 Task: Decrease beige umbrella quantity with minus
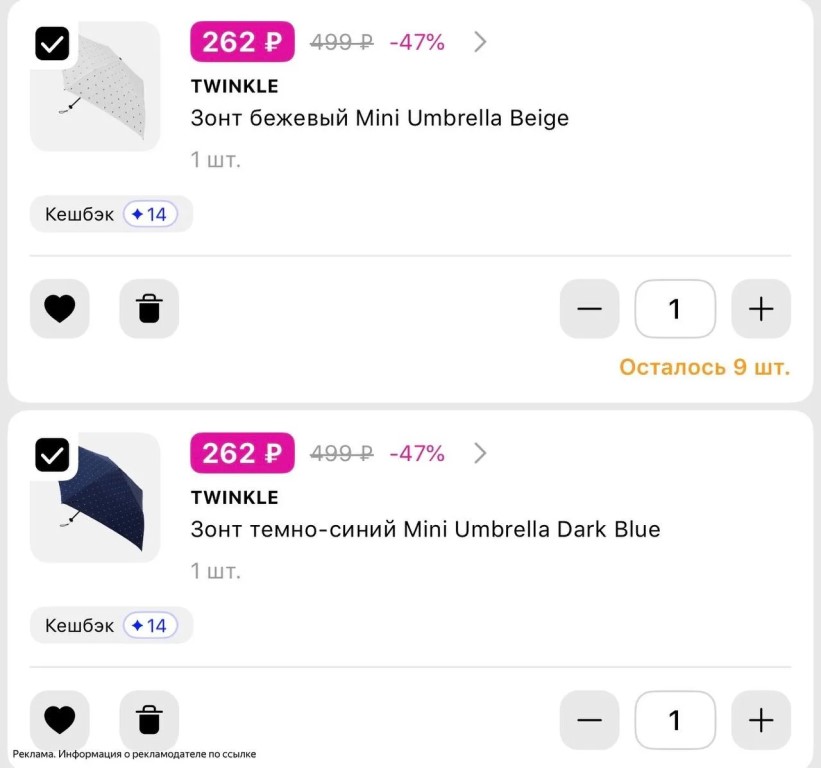(x=590, y=308)
